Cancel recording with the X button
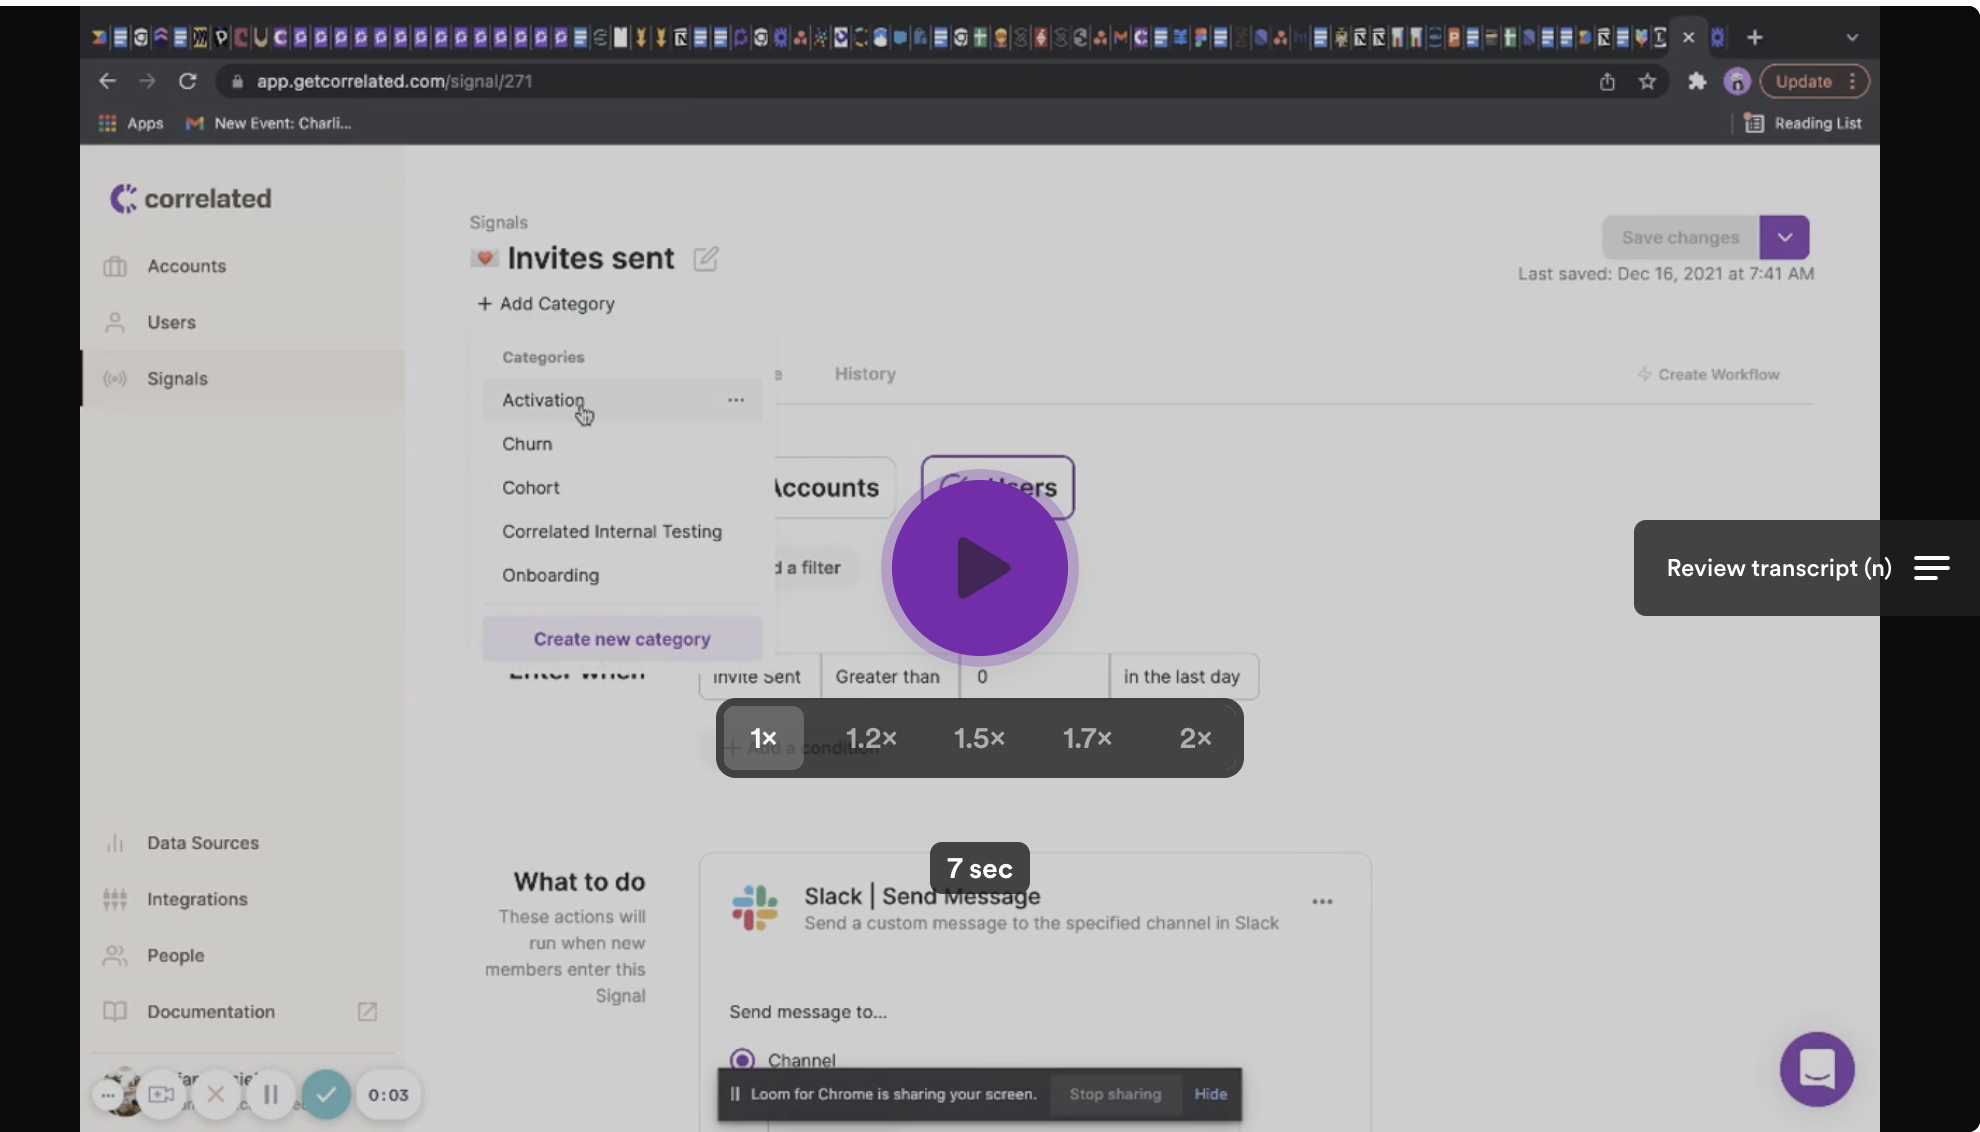The height and width of the screenshot is (1132, 1980). click(215, 1095)
